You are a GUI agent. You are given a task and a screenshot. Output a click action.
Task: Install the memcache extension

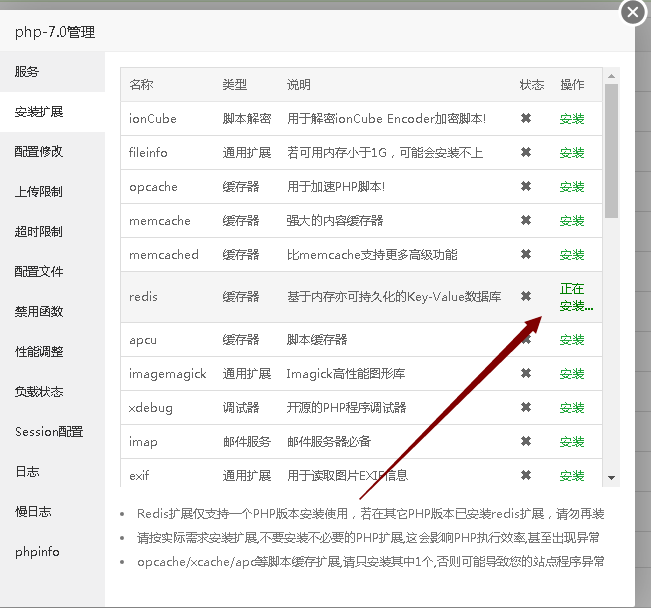tap(572, 221)
